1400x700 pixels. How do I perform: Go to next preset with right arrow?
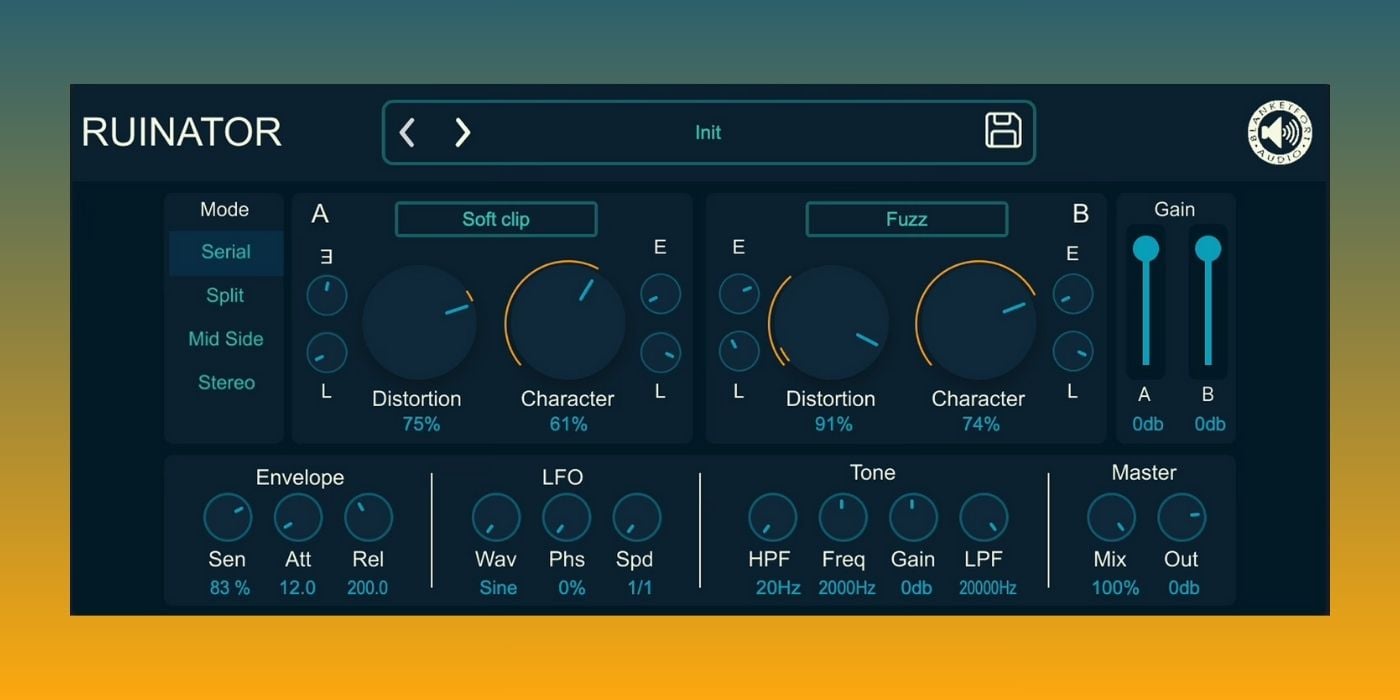(x=462, y=131)
